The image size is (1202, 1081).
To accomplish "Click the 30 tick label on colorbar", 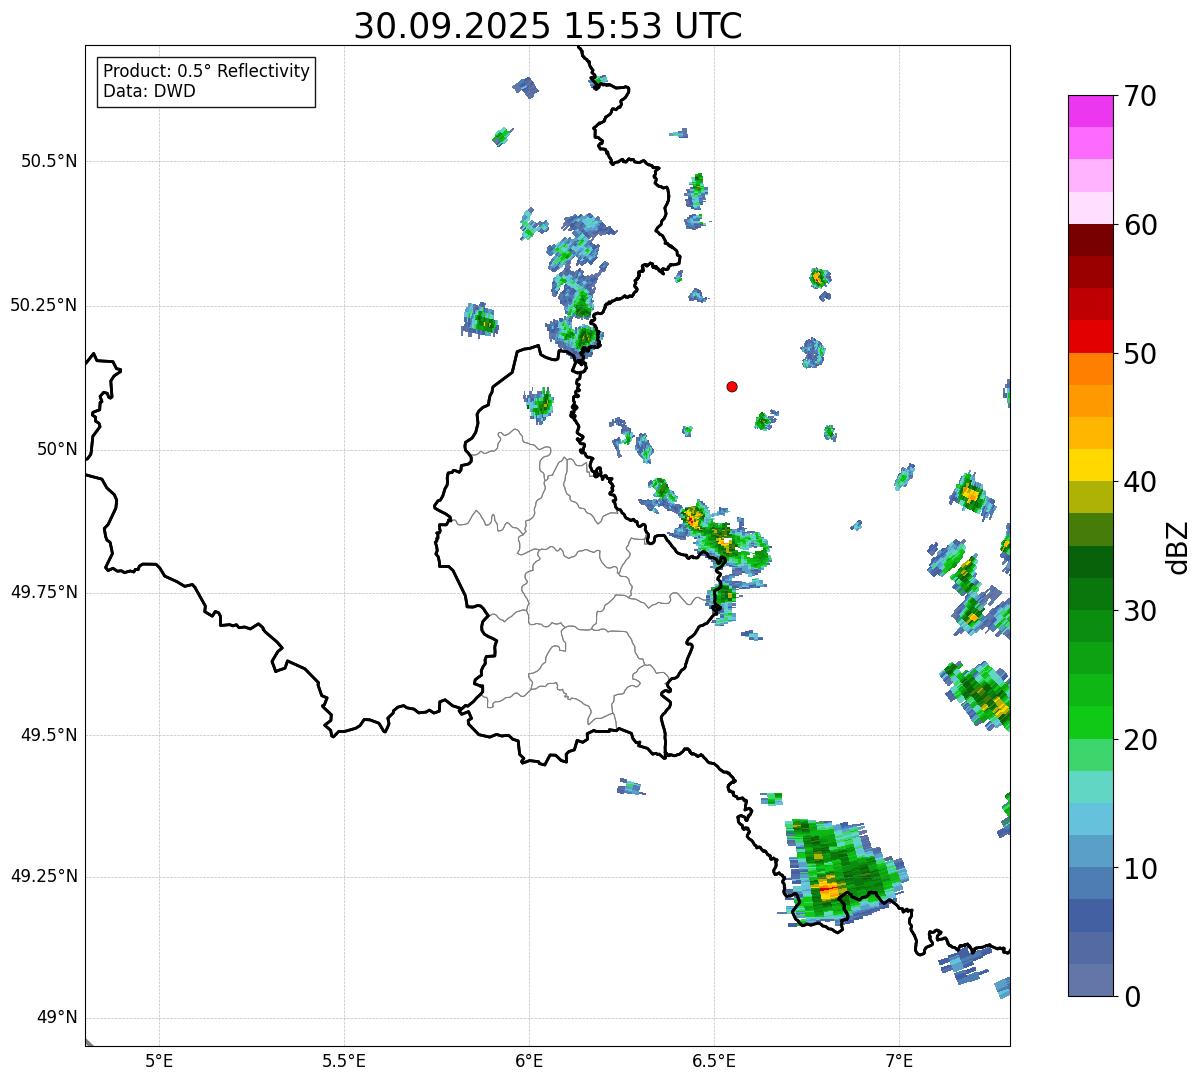I will pyautogui.click(x=1140, y=611).
